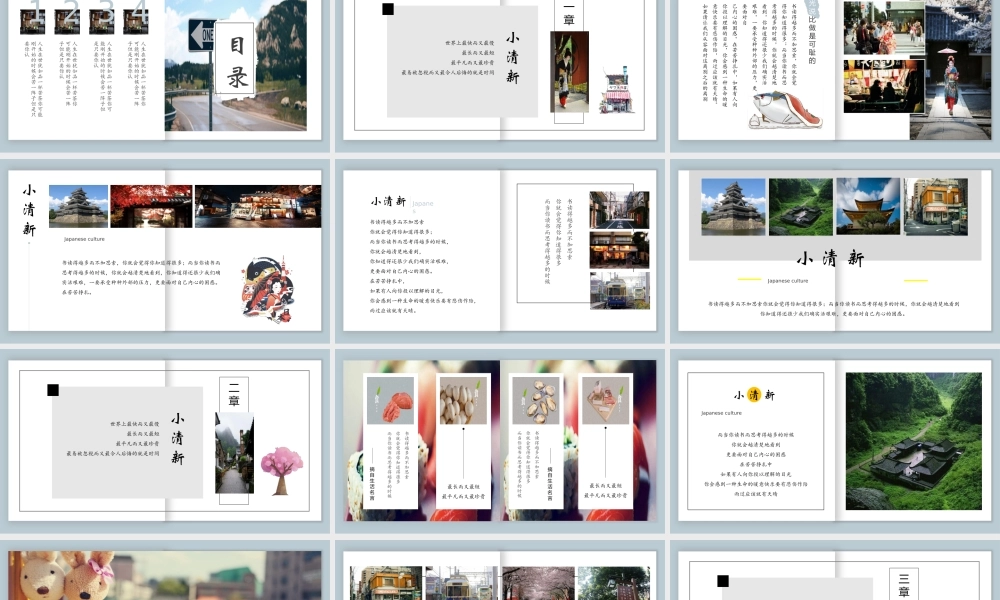Screen dimensions: 1000x600
Task: Click the colorful geisha and koi illustration
Action: pos(268,289)
